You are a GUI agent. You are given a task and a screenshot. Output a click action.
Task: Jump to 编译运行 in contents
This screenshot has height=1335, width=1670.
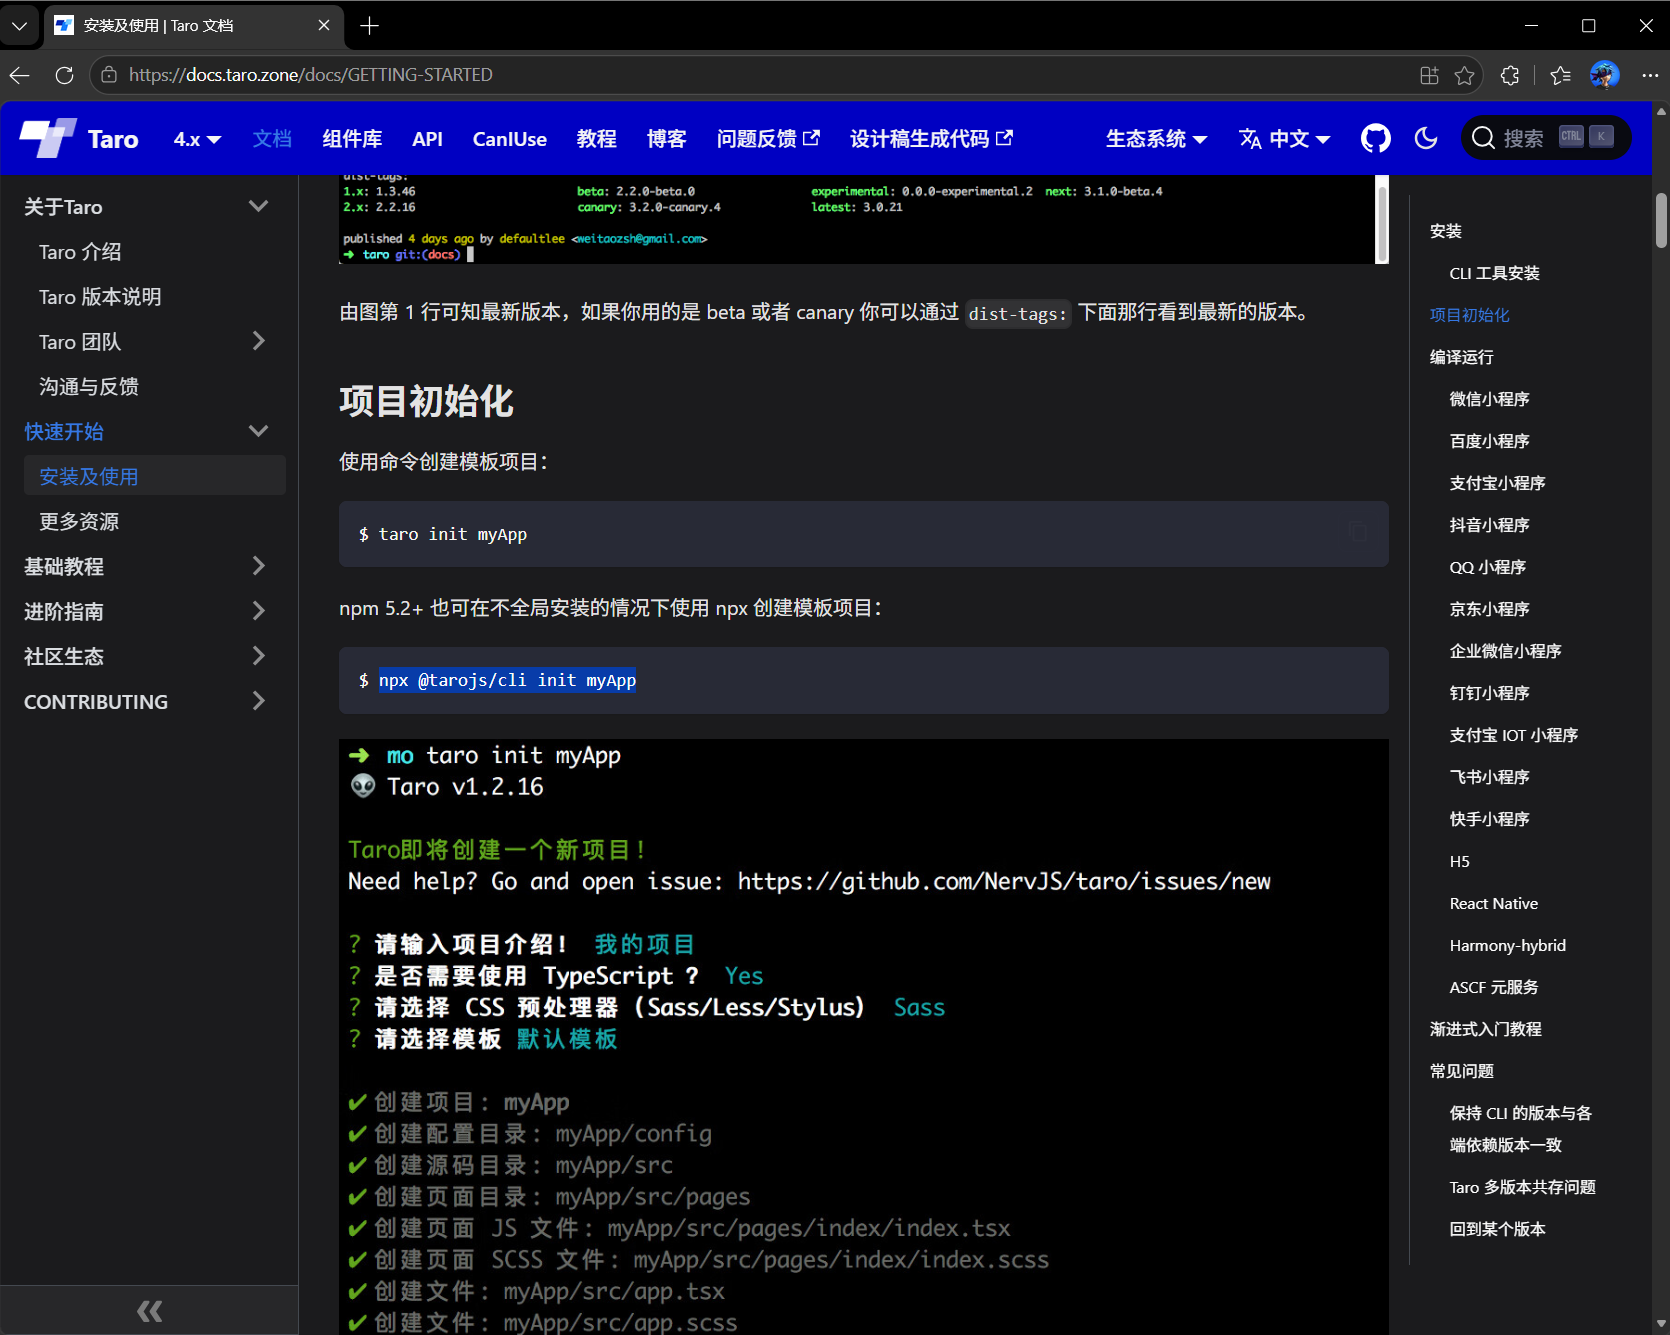1461,357
